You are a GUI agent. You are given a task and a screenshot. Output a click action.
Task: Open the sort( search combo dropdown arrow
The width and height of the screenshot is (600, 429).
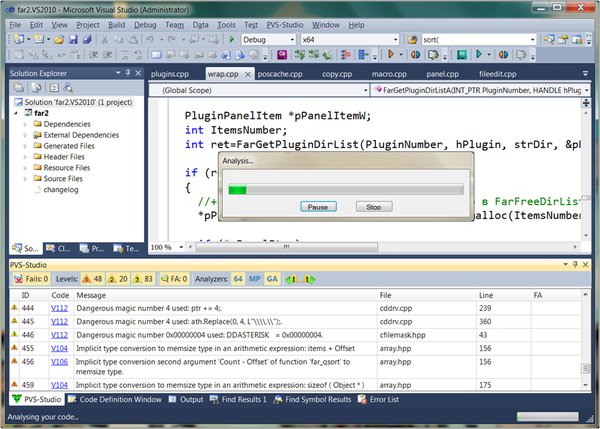point(532,39)
